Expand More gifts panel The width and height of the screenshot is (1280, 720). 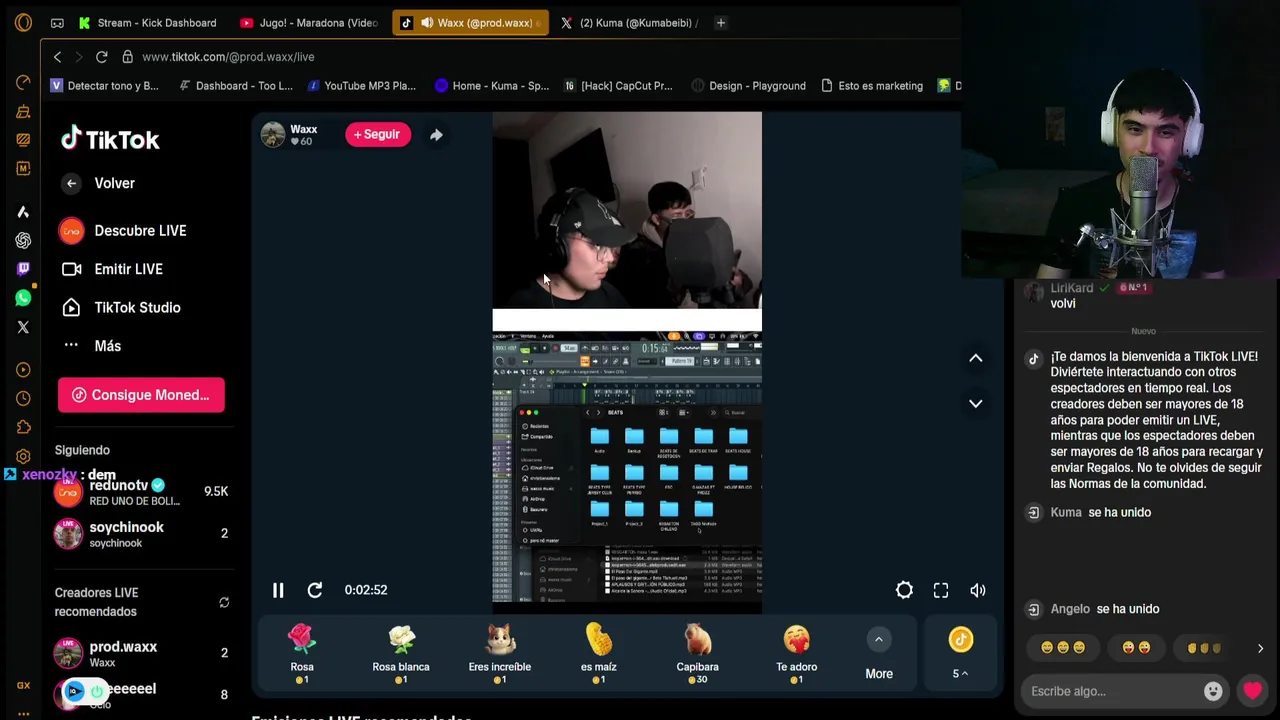tap(879, 655)
